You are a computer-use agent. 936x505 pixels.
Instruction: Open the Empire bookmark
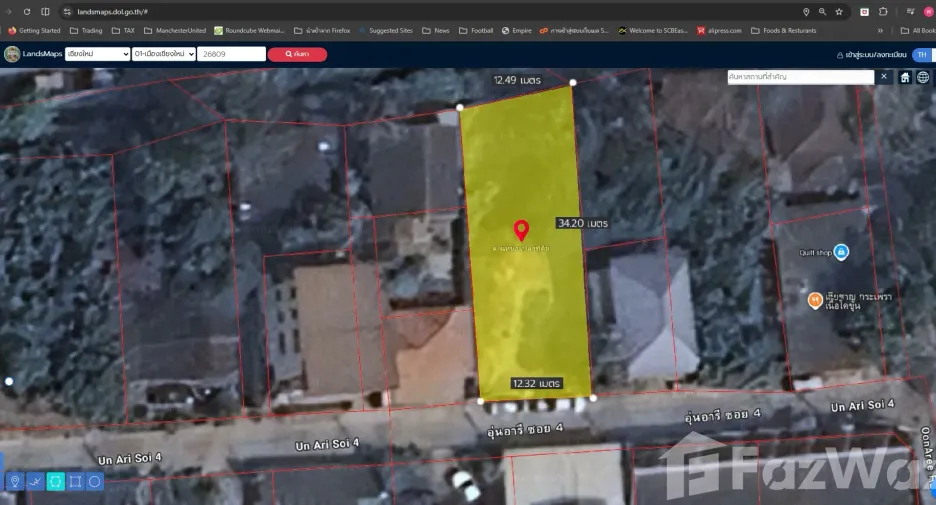[x=516, y=30]
